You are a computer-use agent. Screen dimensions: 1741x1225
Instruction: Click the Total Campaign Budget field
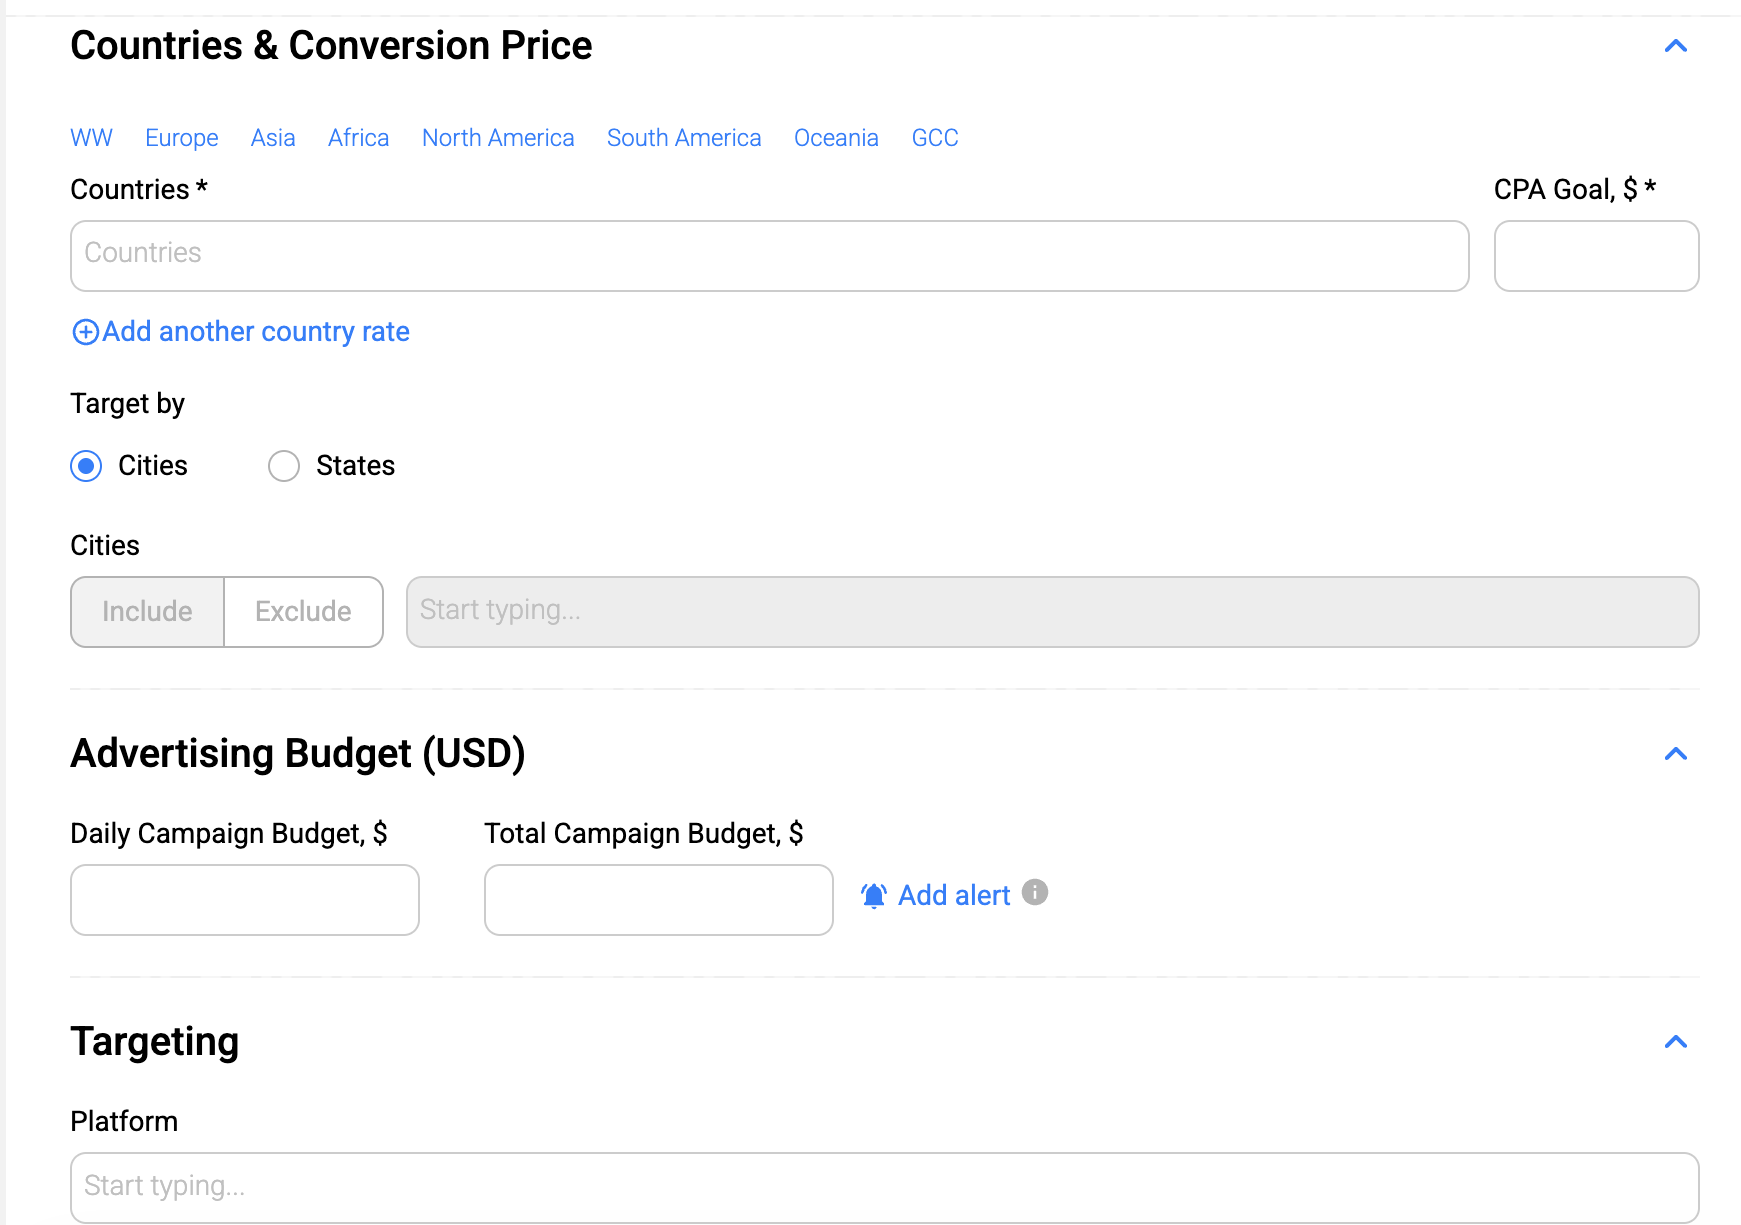[x=659, y=900]
